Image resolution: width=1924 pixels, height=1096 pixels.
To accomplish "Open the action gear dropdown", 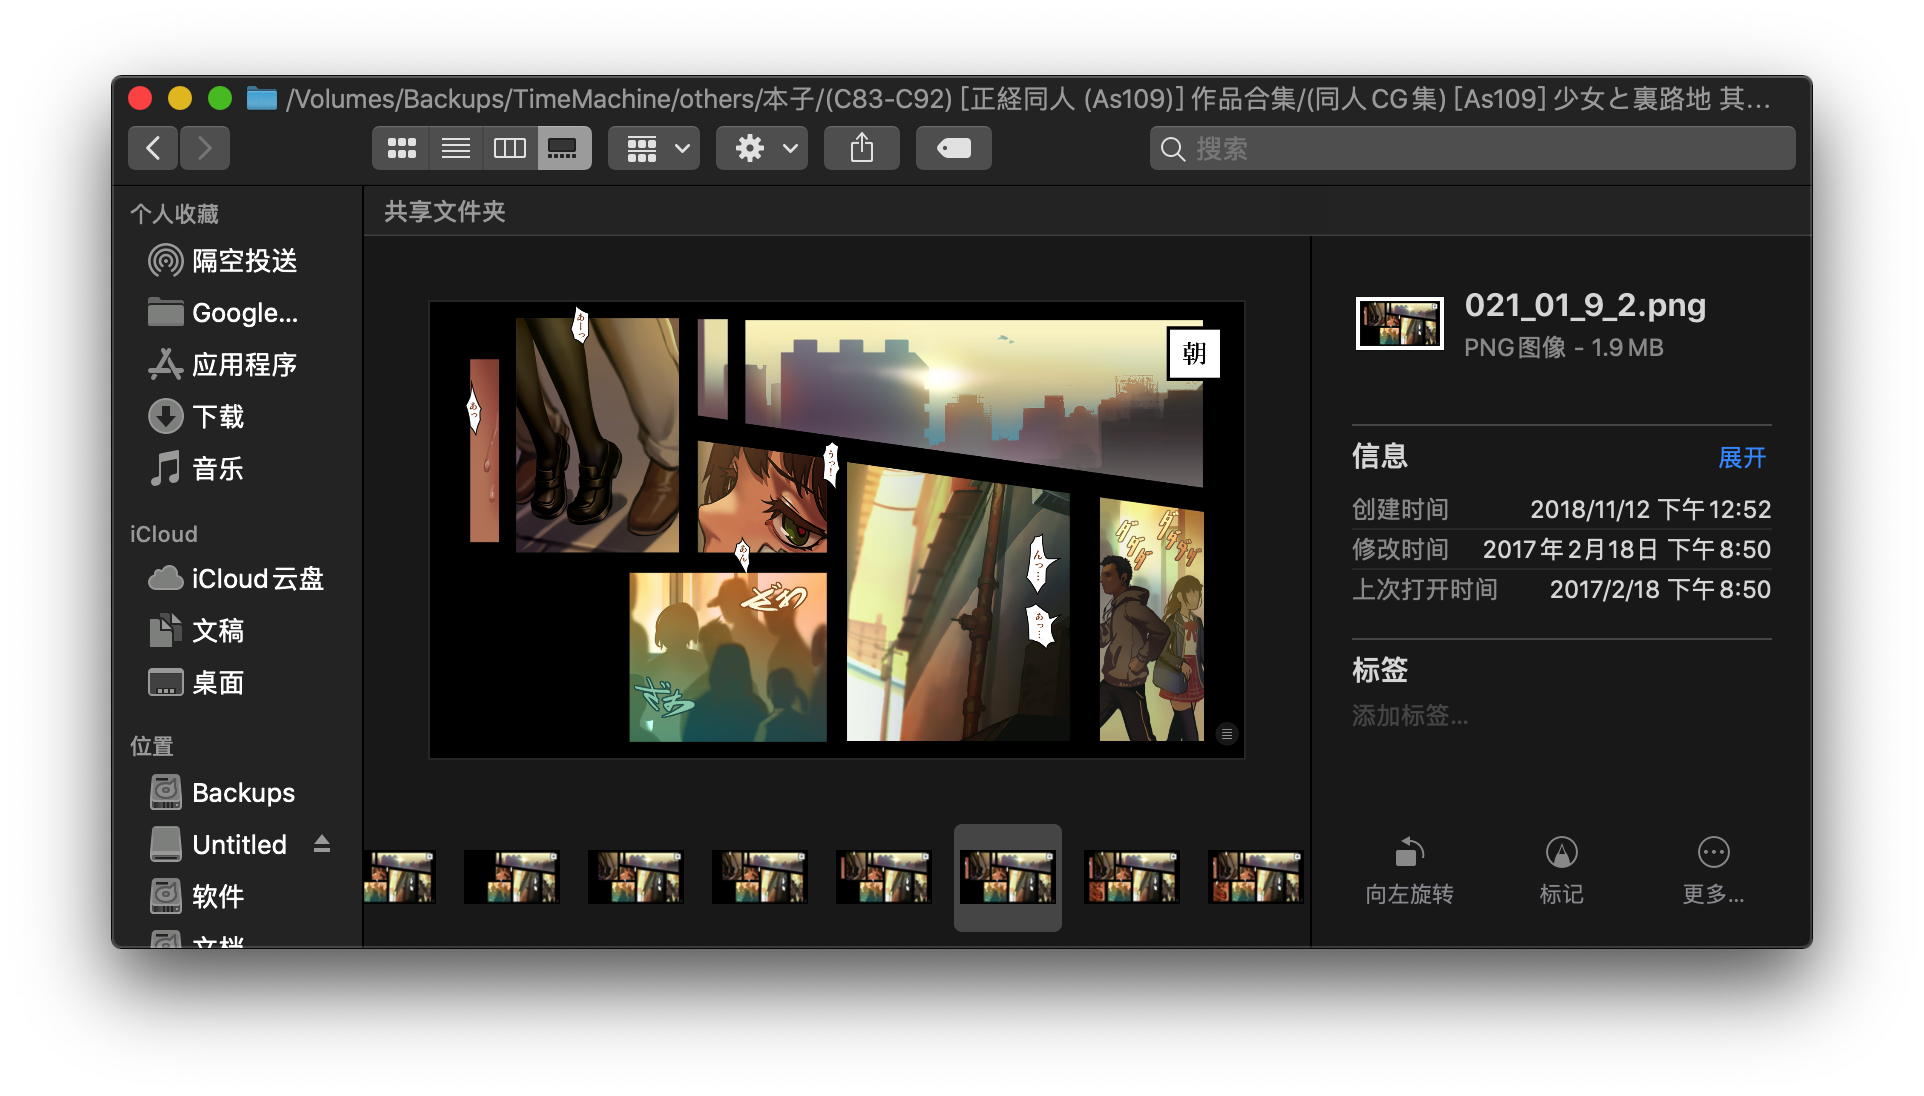I will tap(760, 147).
